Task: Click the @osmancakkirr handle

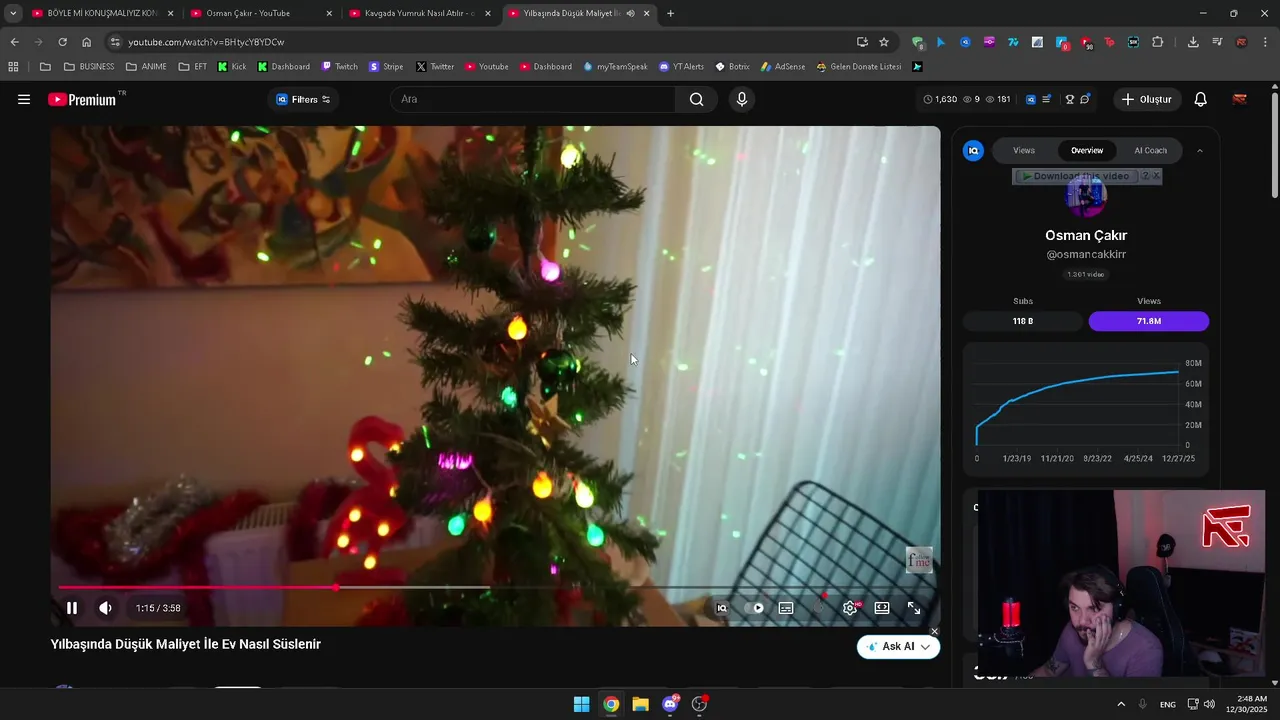Action: pos(1086,255)
